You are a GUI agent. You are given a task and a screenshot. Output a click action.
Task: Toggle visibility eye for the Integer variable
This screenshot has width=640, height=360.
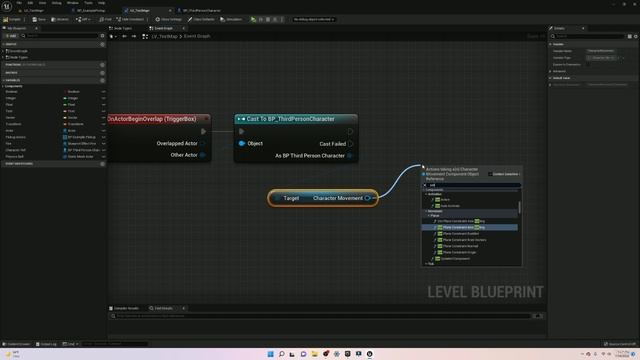point(103,98)
